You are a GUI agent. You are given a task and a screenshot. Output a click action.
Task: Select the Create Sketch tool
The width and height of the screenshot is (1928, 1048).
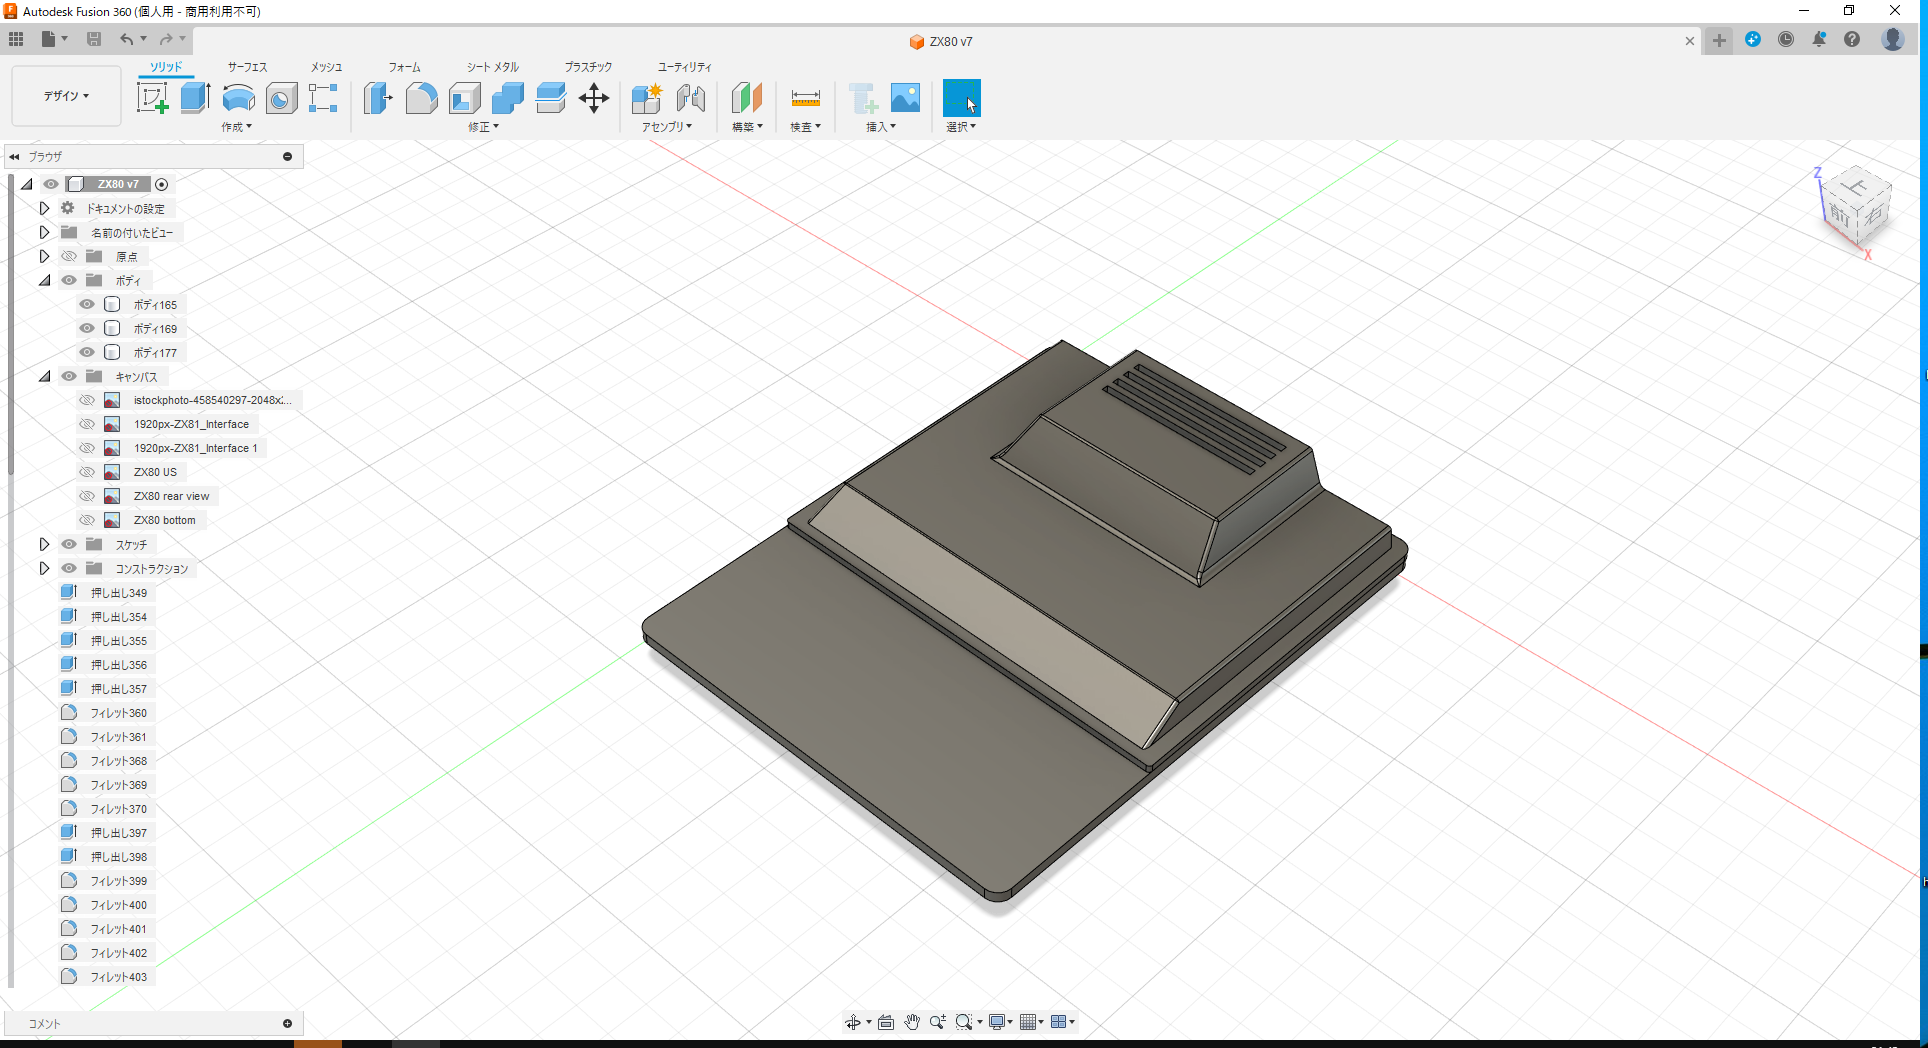pos(152,97)
